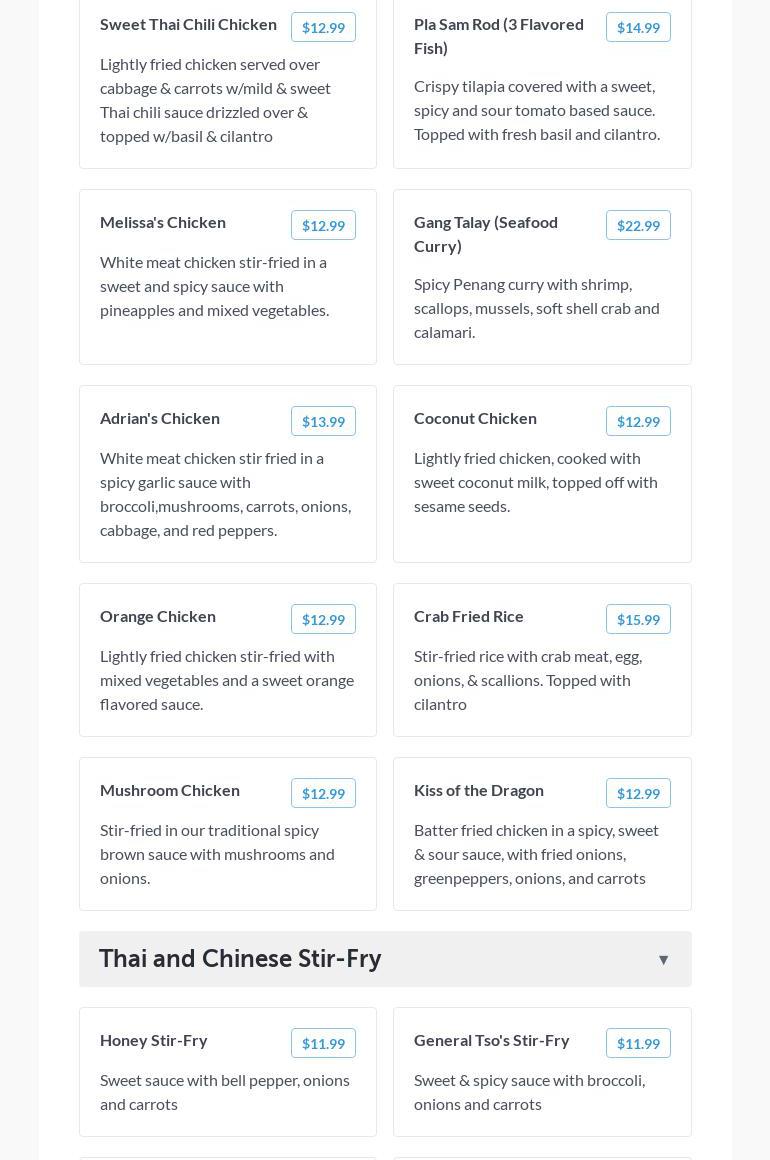The image size is (770, 1160).
Task: Open the Crab Fried Rice item title
Action: 469,616
